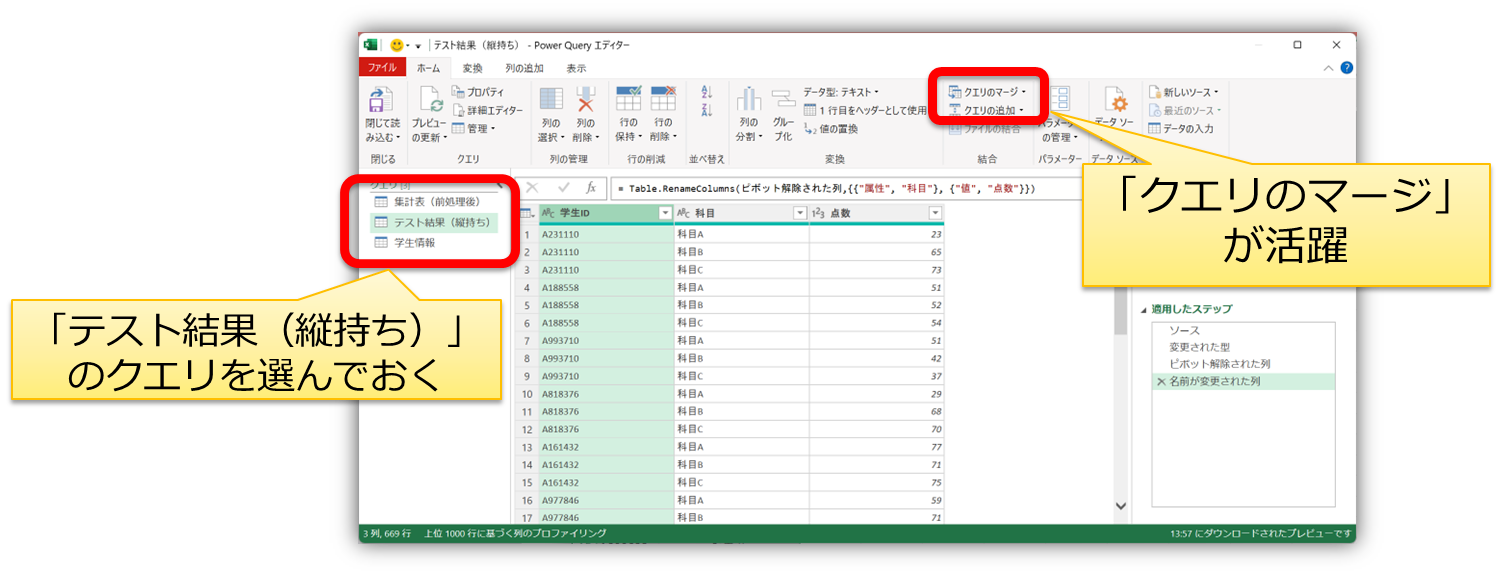This screenshot has height=576, width=1507.
Task: Click the 行の削除 icon
Action: click(662, 100)
